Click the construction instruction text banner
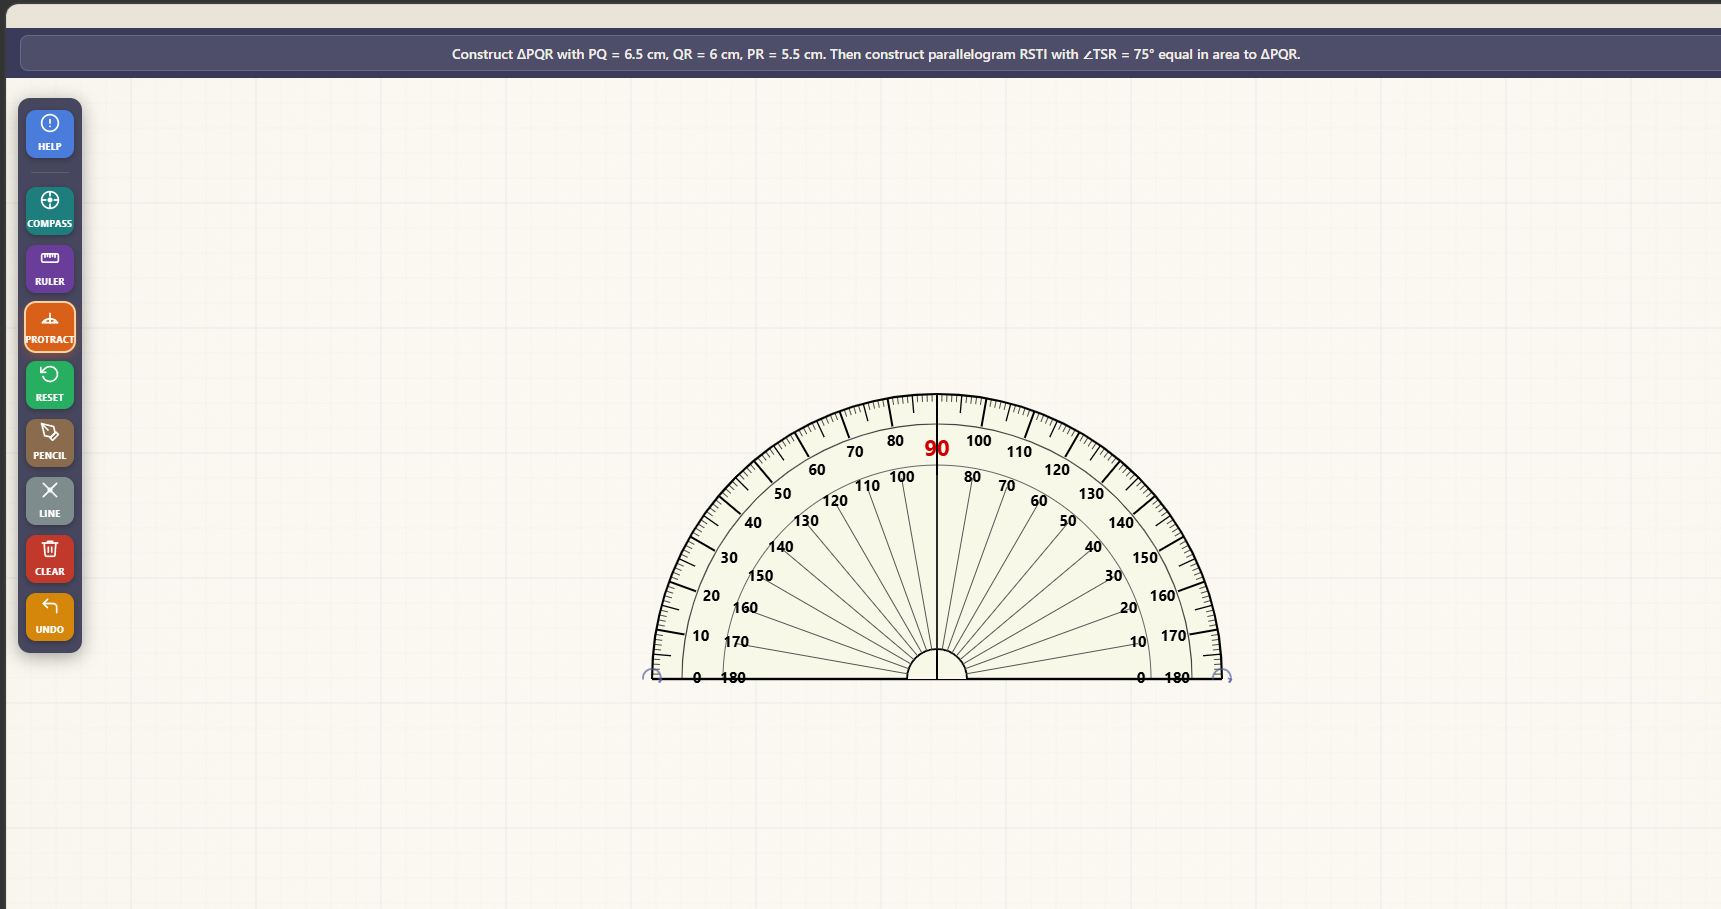1721x909 pixels. point(875,54)
